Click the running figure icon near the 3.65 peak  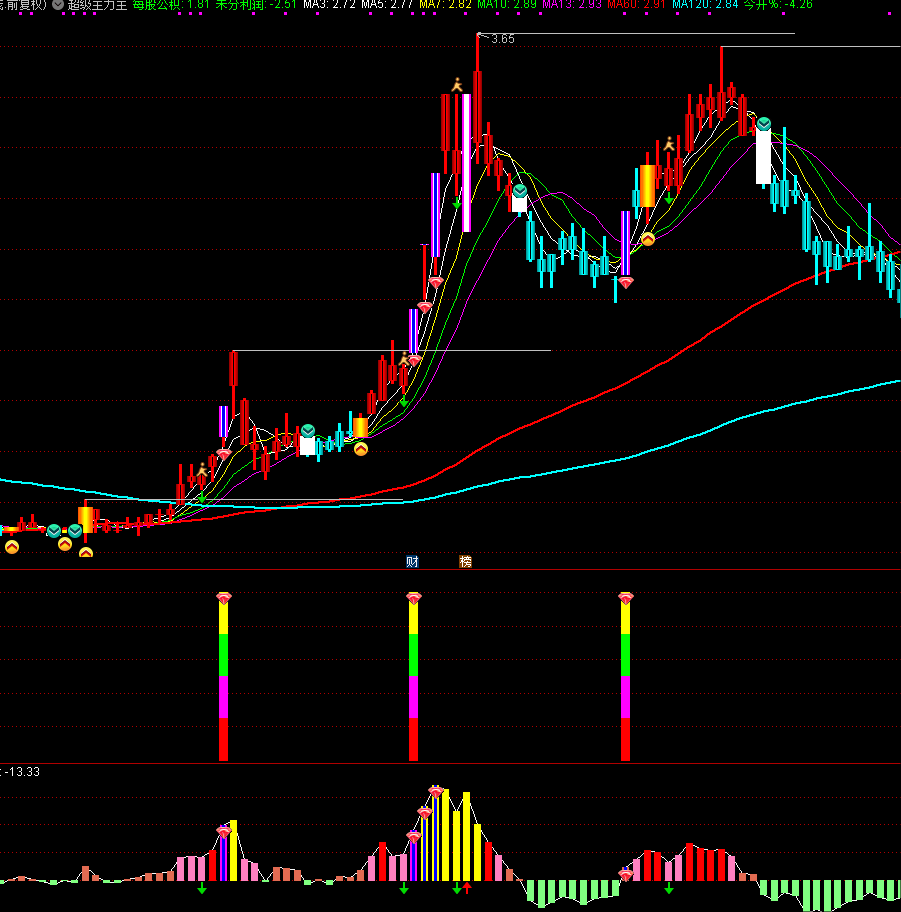(457, 85)
